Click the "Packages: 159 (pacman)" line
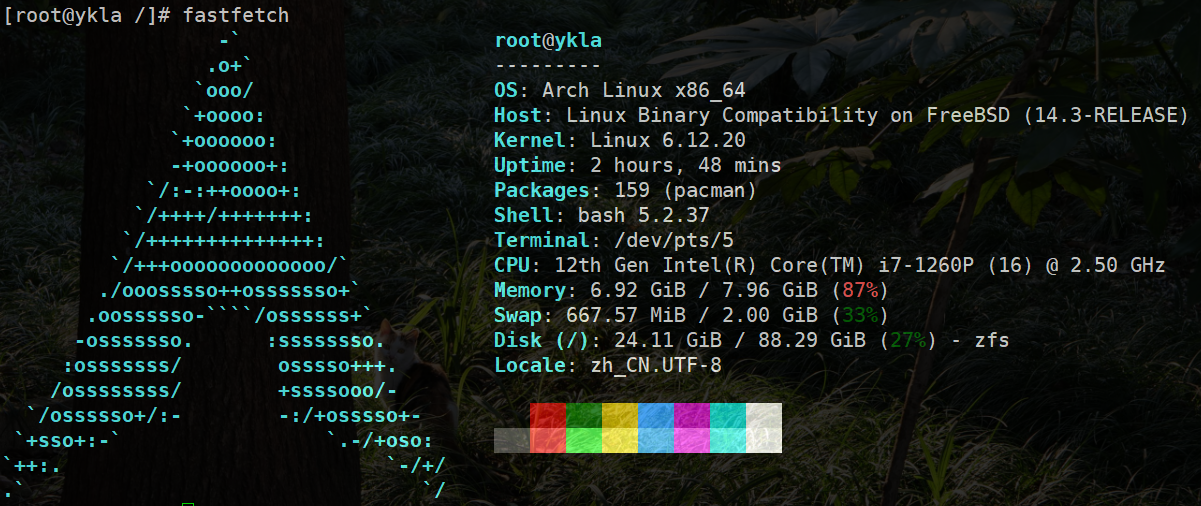The image size is (1201, 506). pos(626,190)
